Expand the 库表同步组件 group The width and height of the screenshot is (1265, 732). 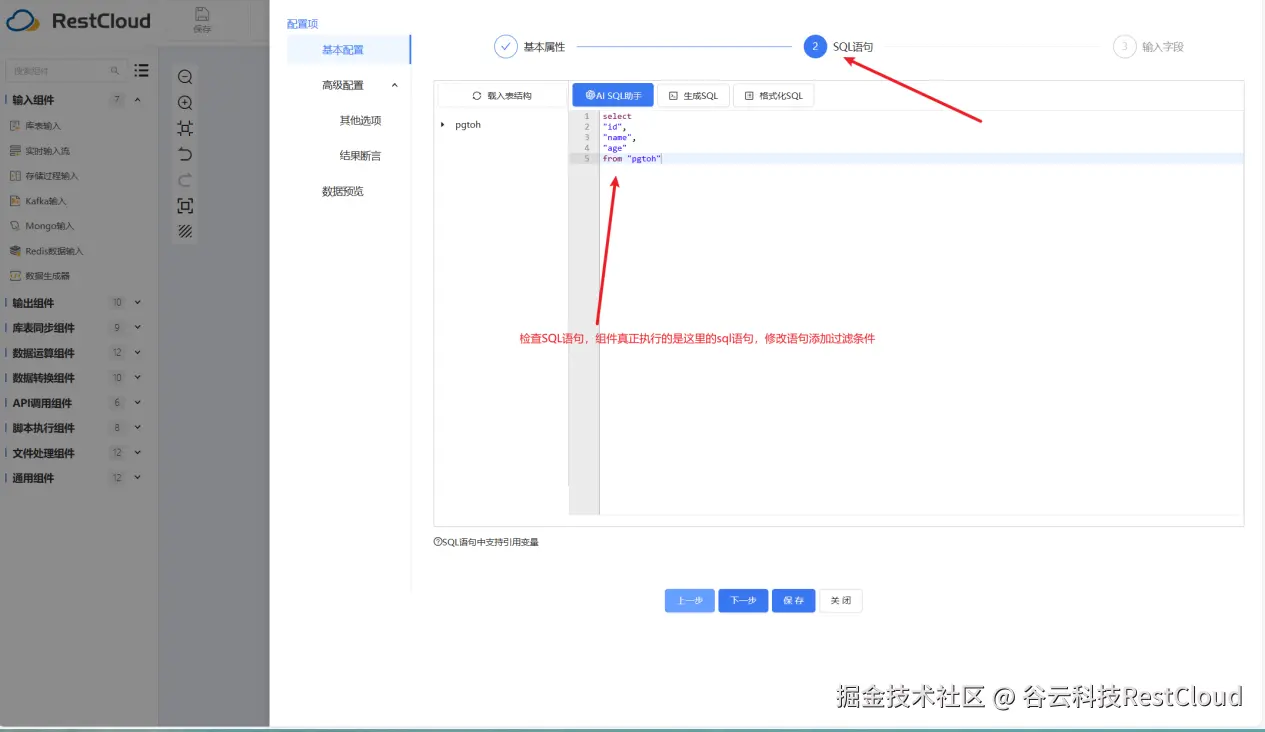click(138, 328)
